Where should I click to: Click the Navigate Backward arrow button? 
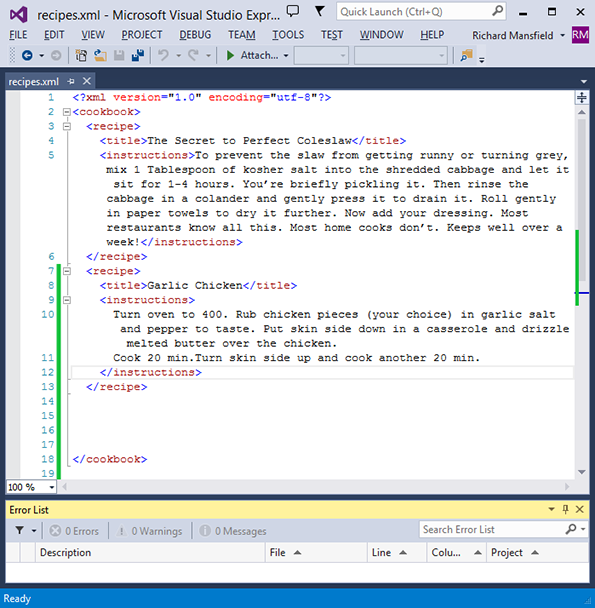pyautogui.click(x=27, y=55)
